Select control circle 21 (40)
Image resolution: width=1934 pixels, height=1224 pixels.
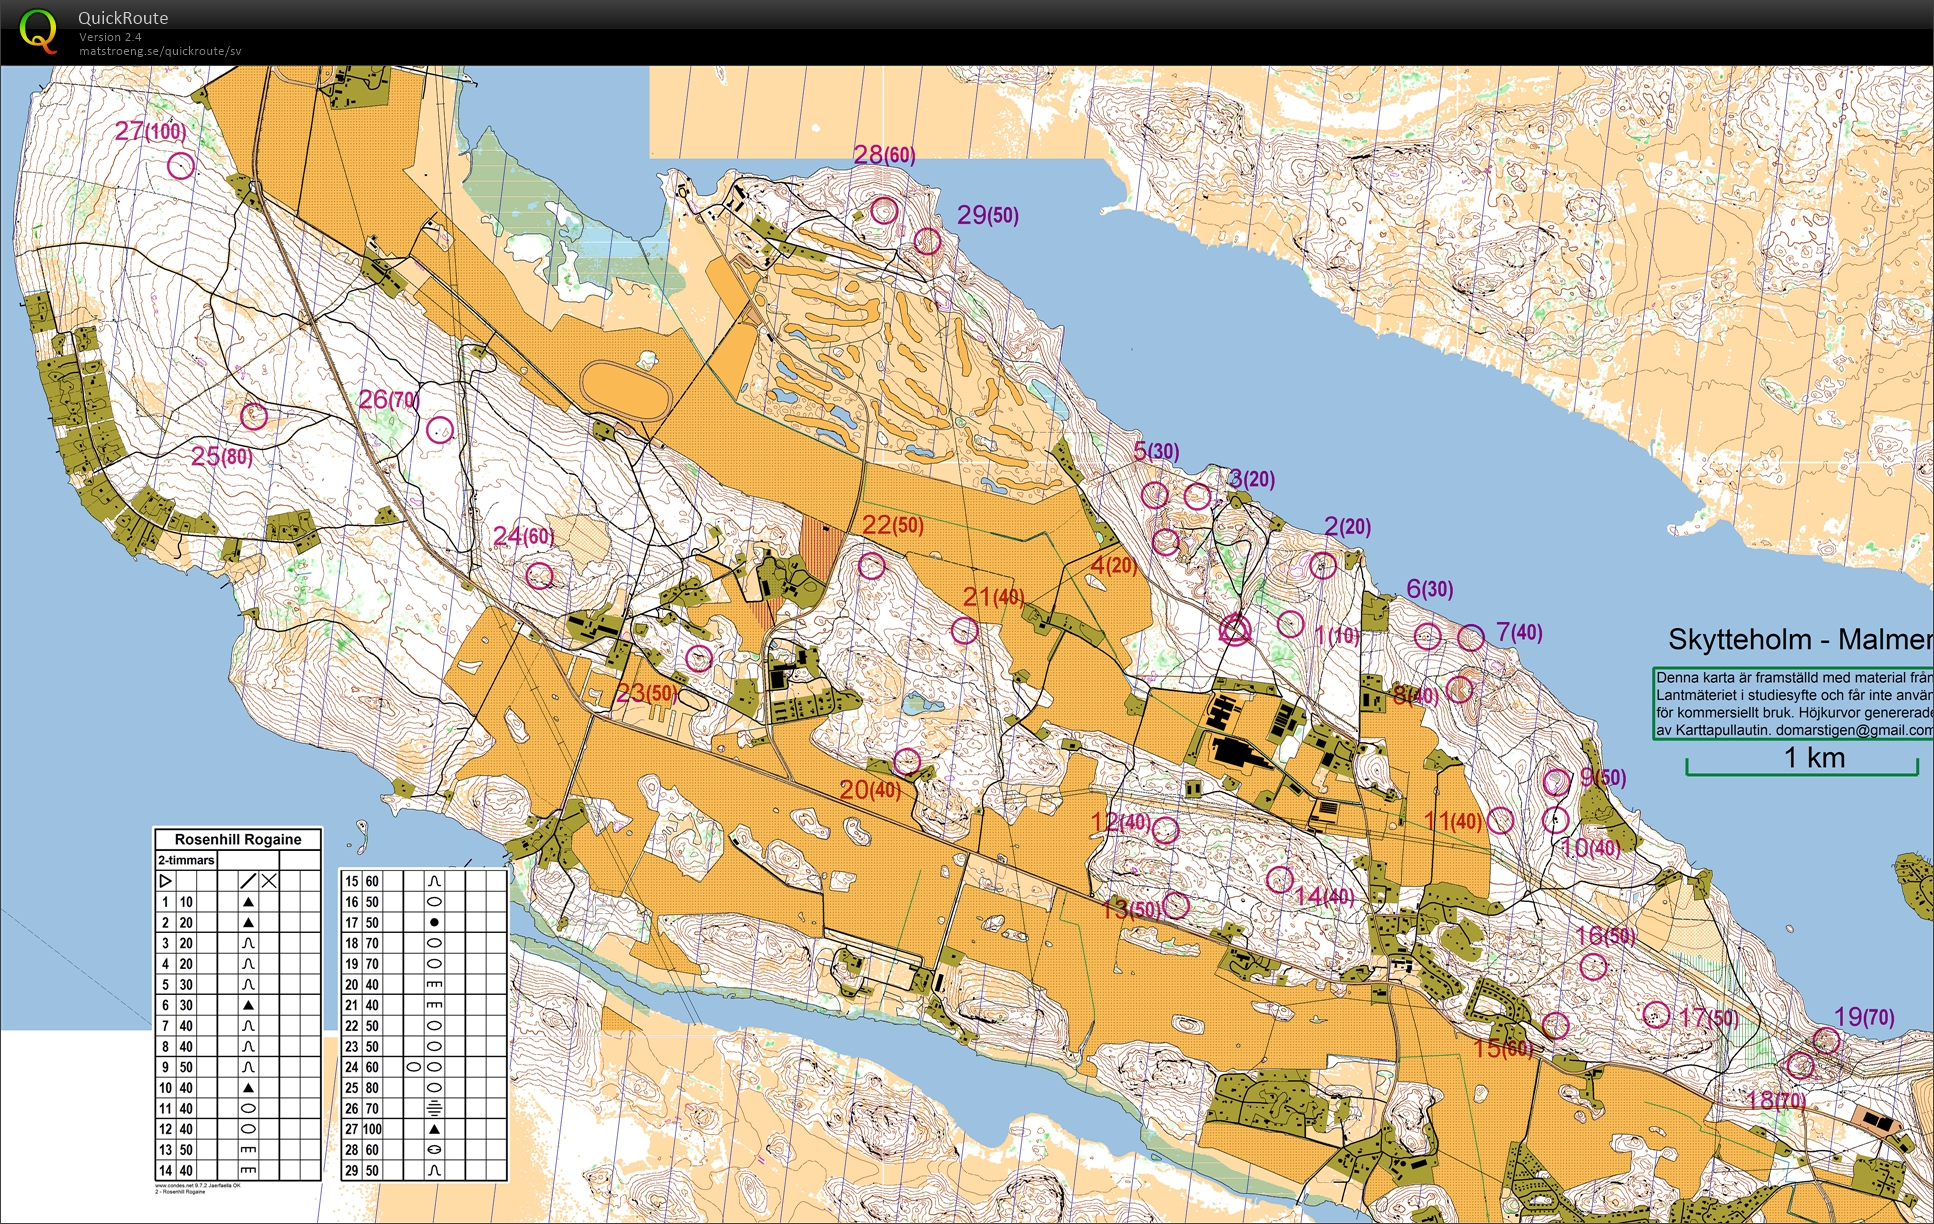[964, 630]
